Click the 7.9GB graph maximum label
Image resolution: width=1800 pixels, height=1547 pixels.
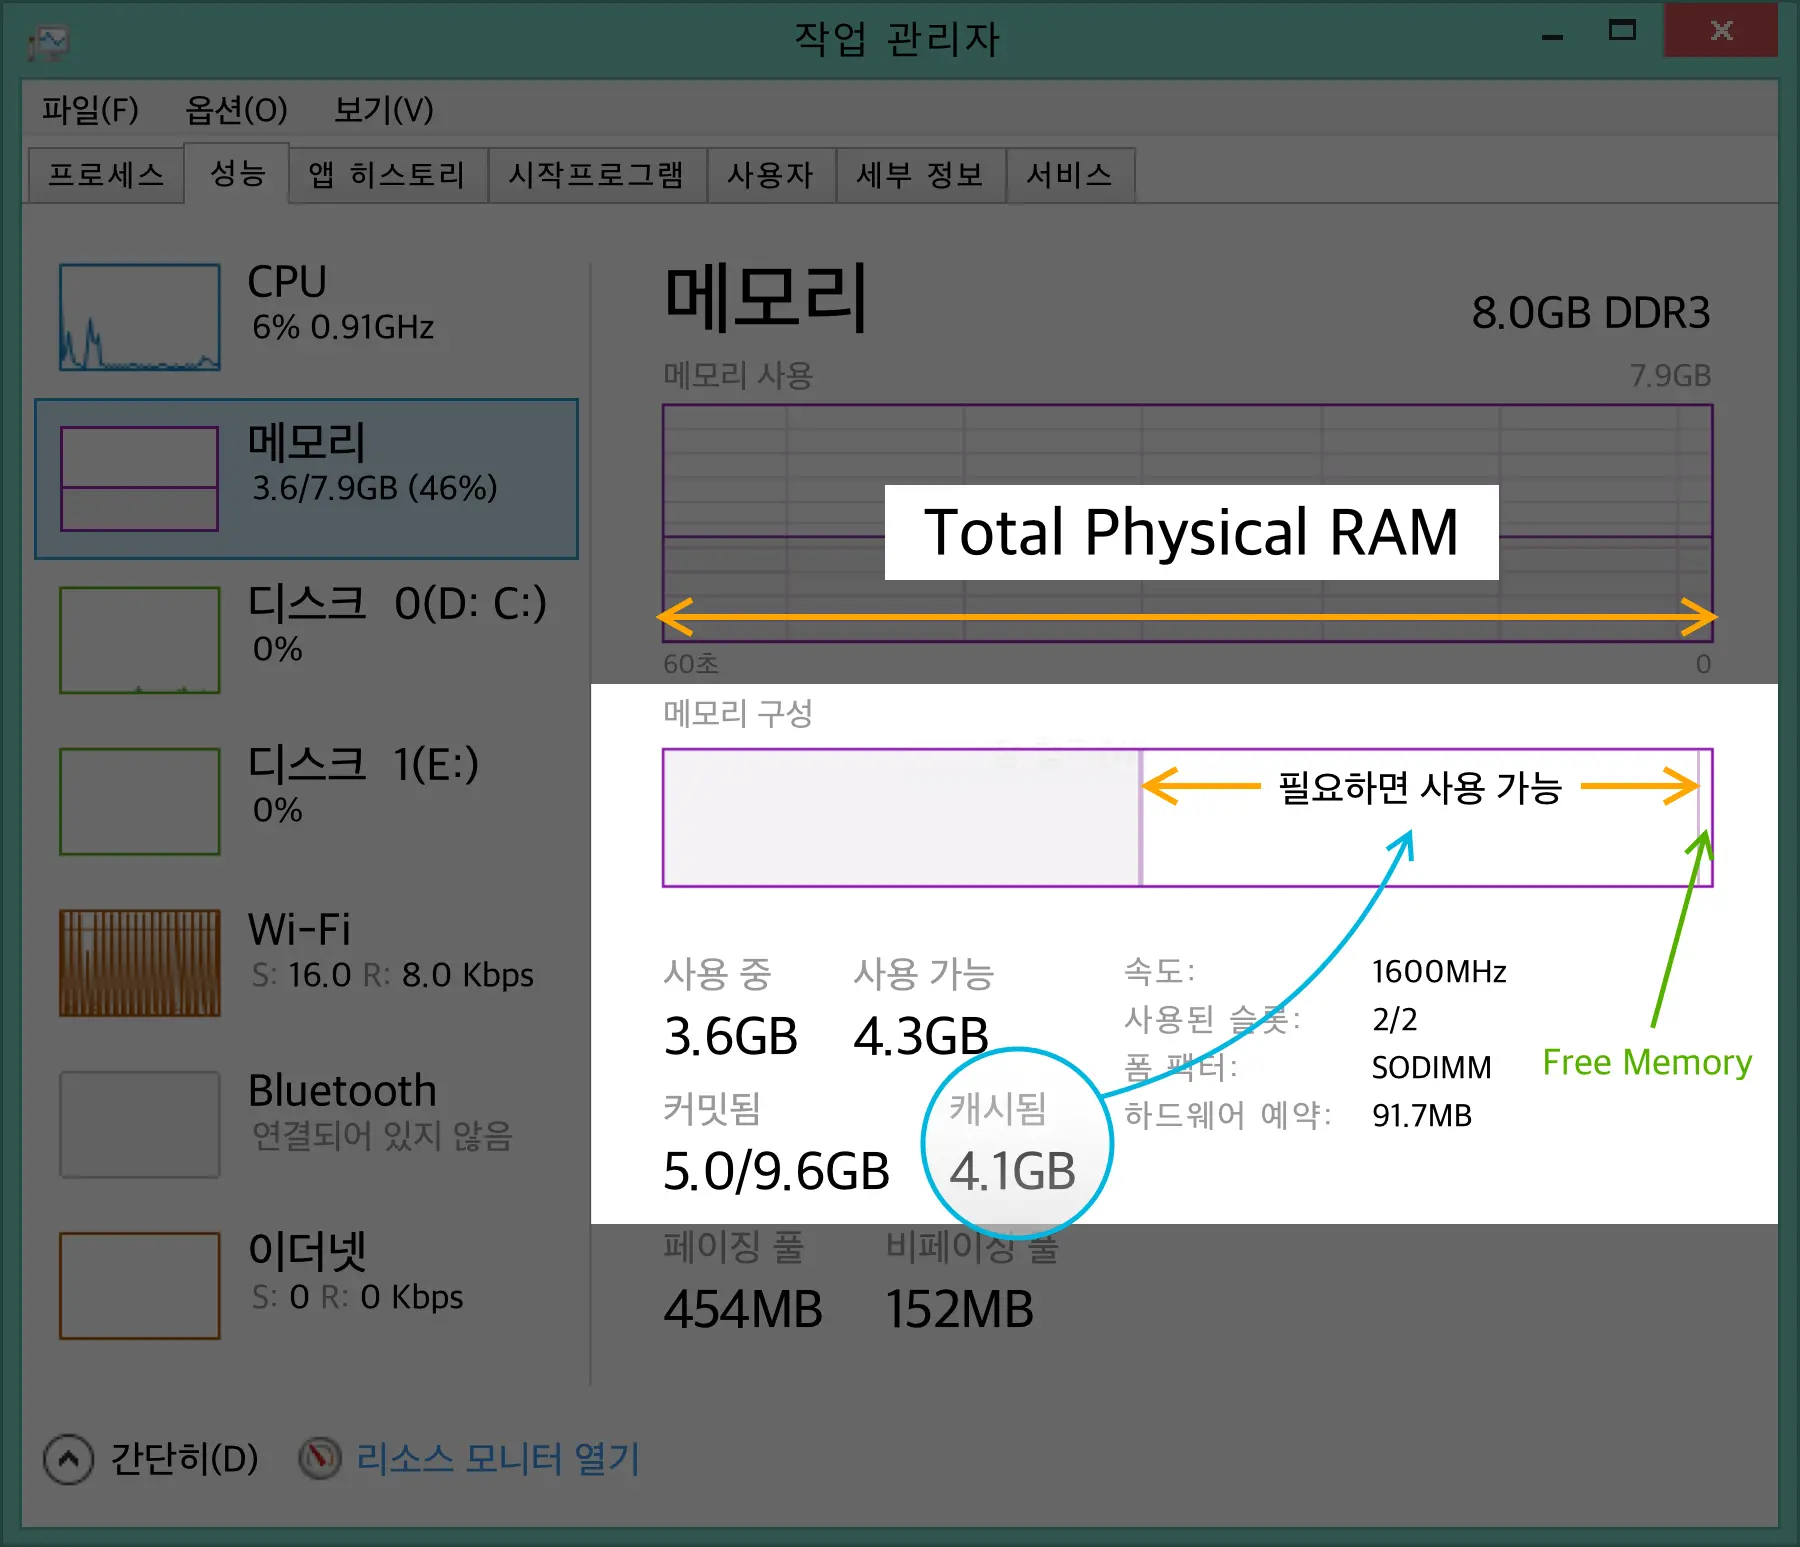(1670, 376)
